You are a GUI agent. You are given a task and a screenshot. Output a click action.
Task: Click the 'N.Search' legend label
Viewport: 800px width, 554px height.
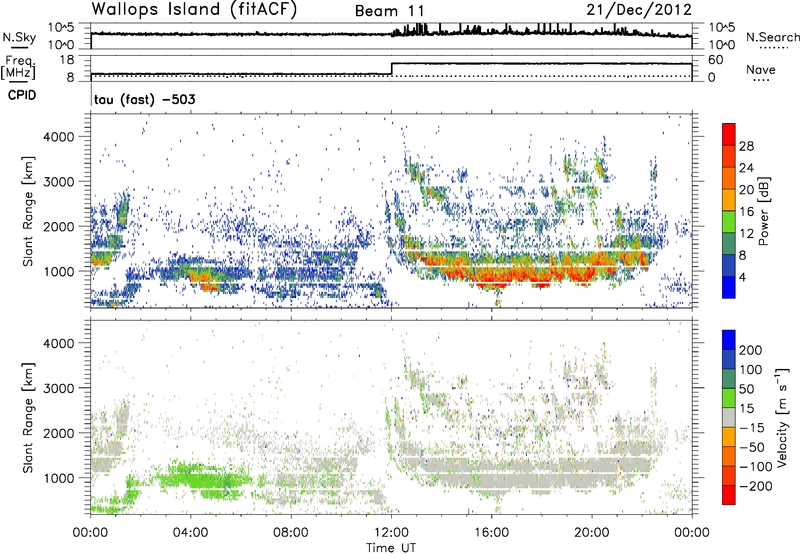[773, 37]
